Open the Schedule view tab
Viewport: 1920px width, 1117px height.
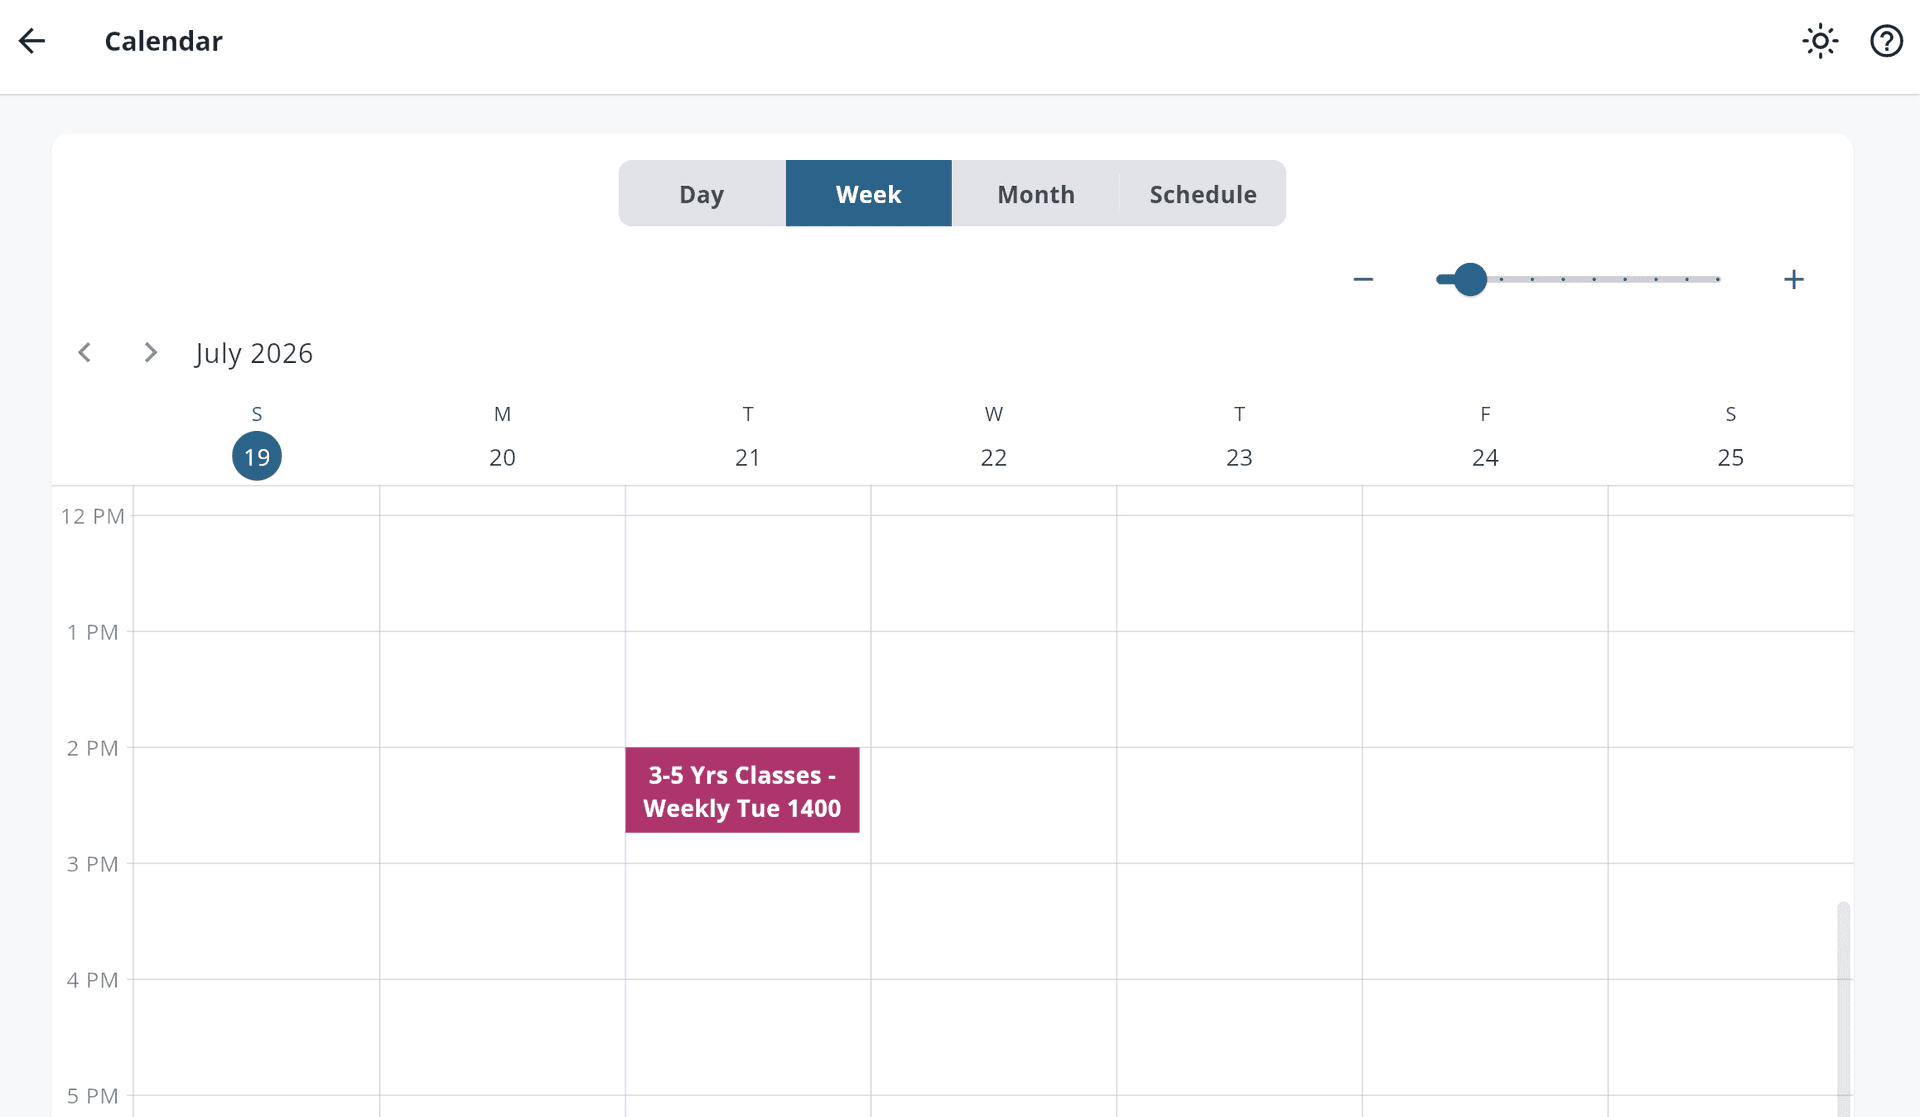coord(1203,193)
